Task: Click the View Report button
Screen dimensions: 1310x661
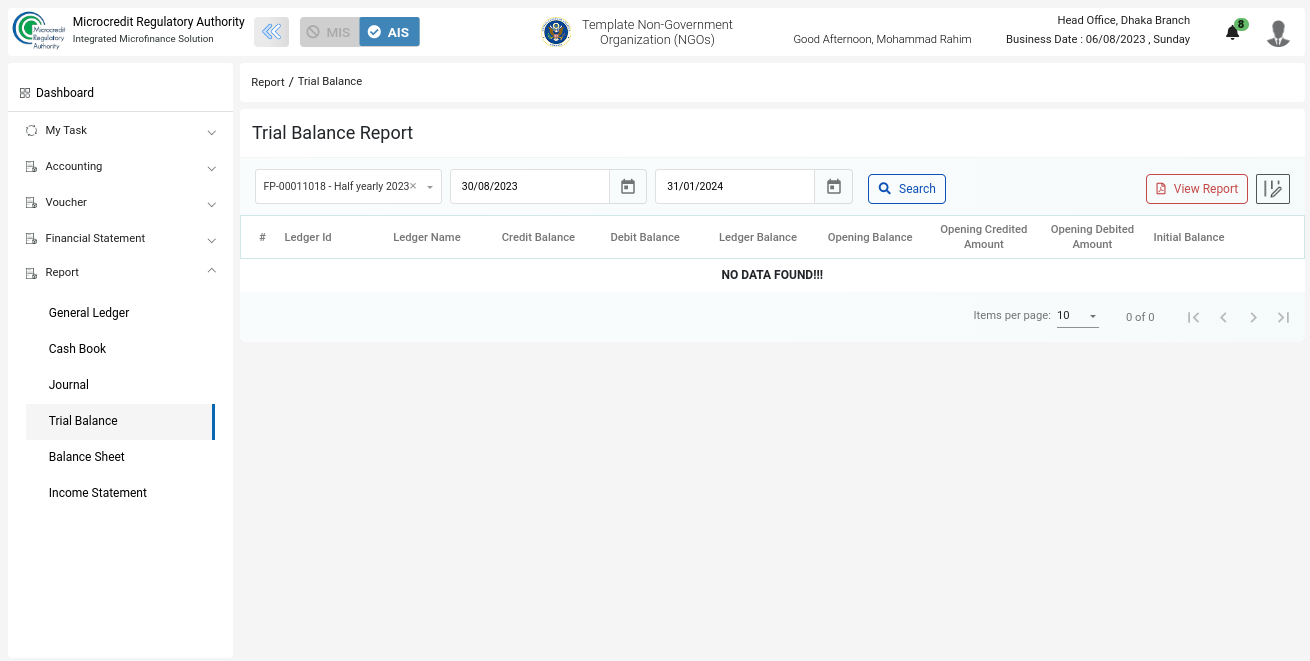Action: pos(1196,189)
